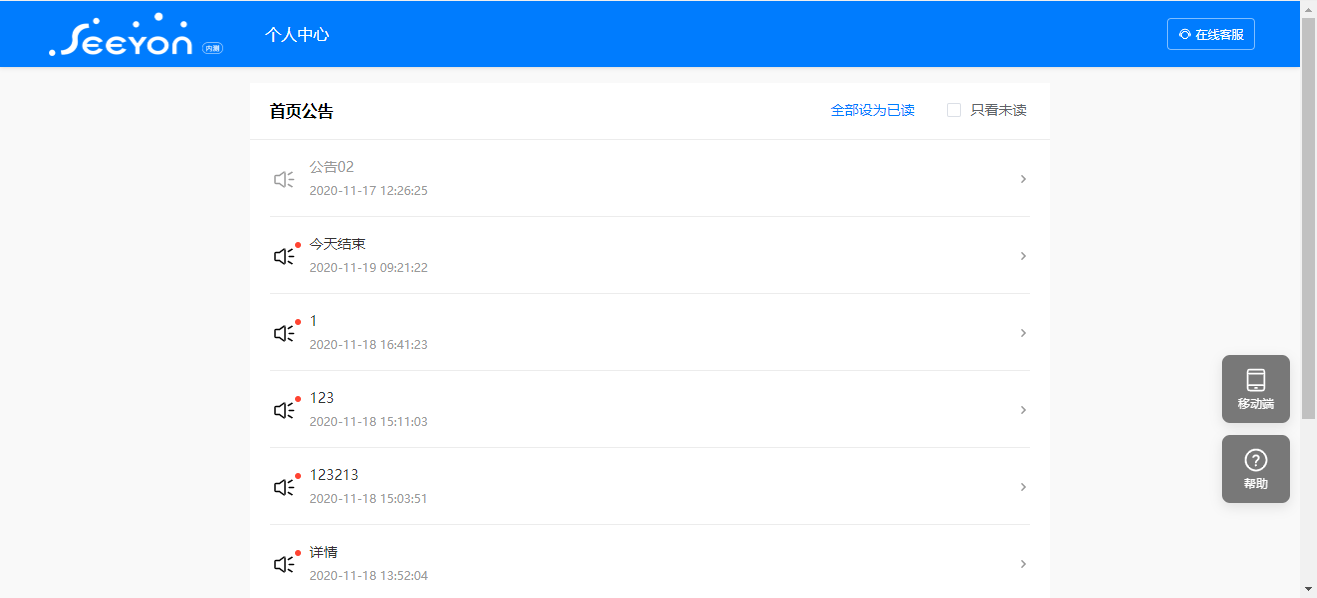Screen dimensions: 1317x598
Task: Click the vertical scrollbar thumb
Action: [x=1309, y=220]
